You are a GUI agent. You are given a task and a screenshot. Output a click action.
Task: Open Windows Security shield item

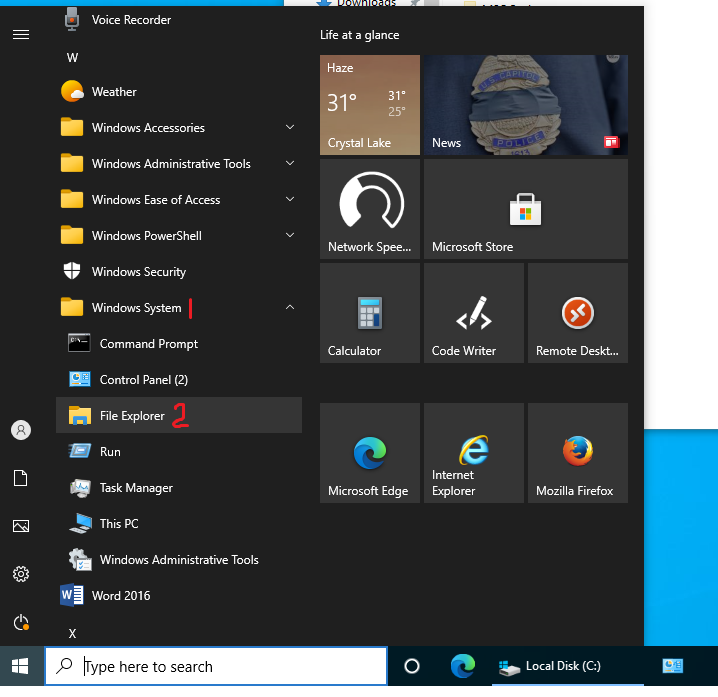point(179,272)
